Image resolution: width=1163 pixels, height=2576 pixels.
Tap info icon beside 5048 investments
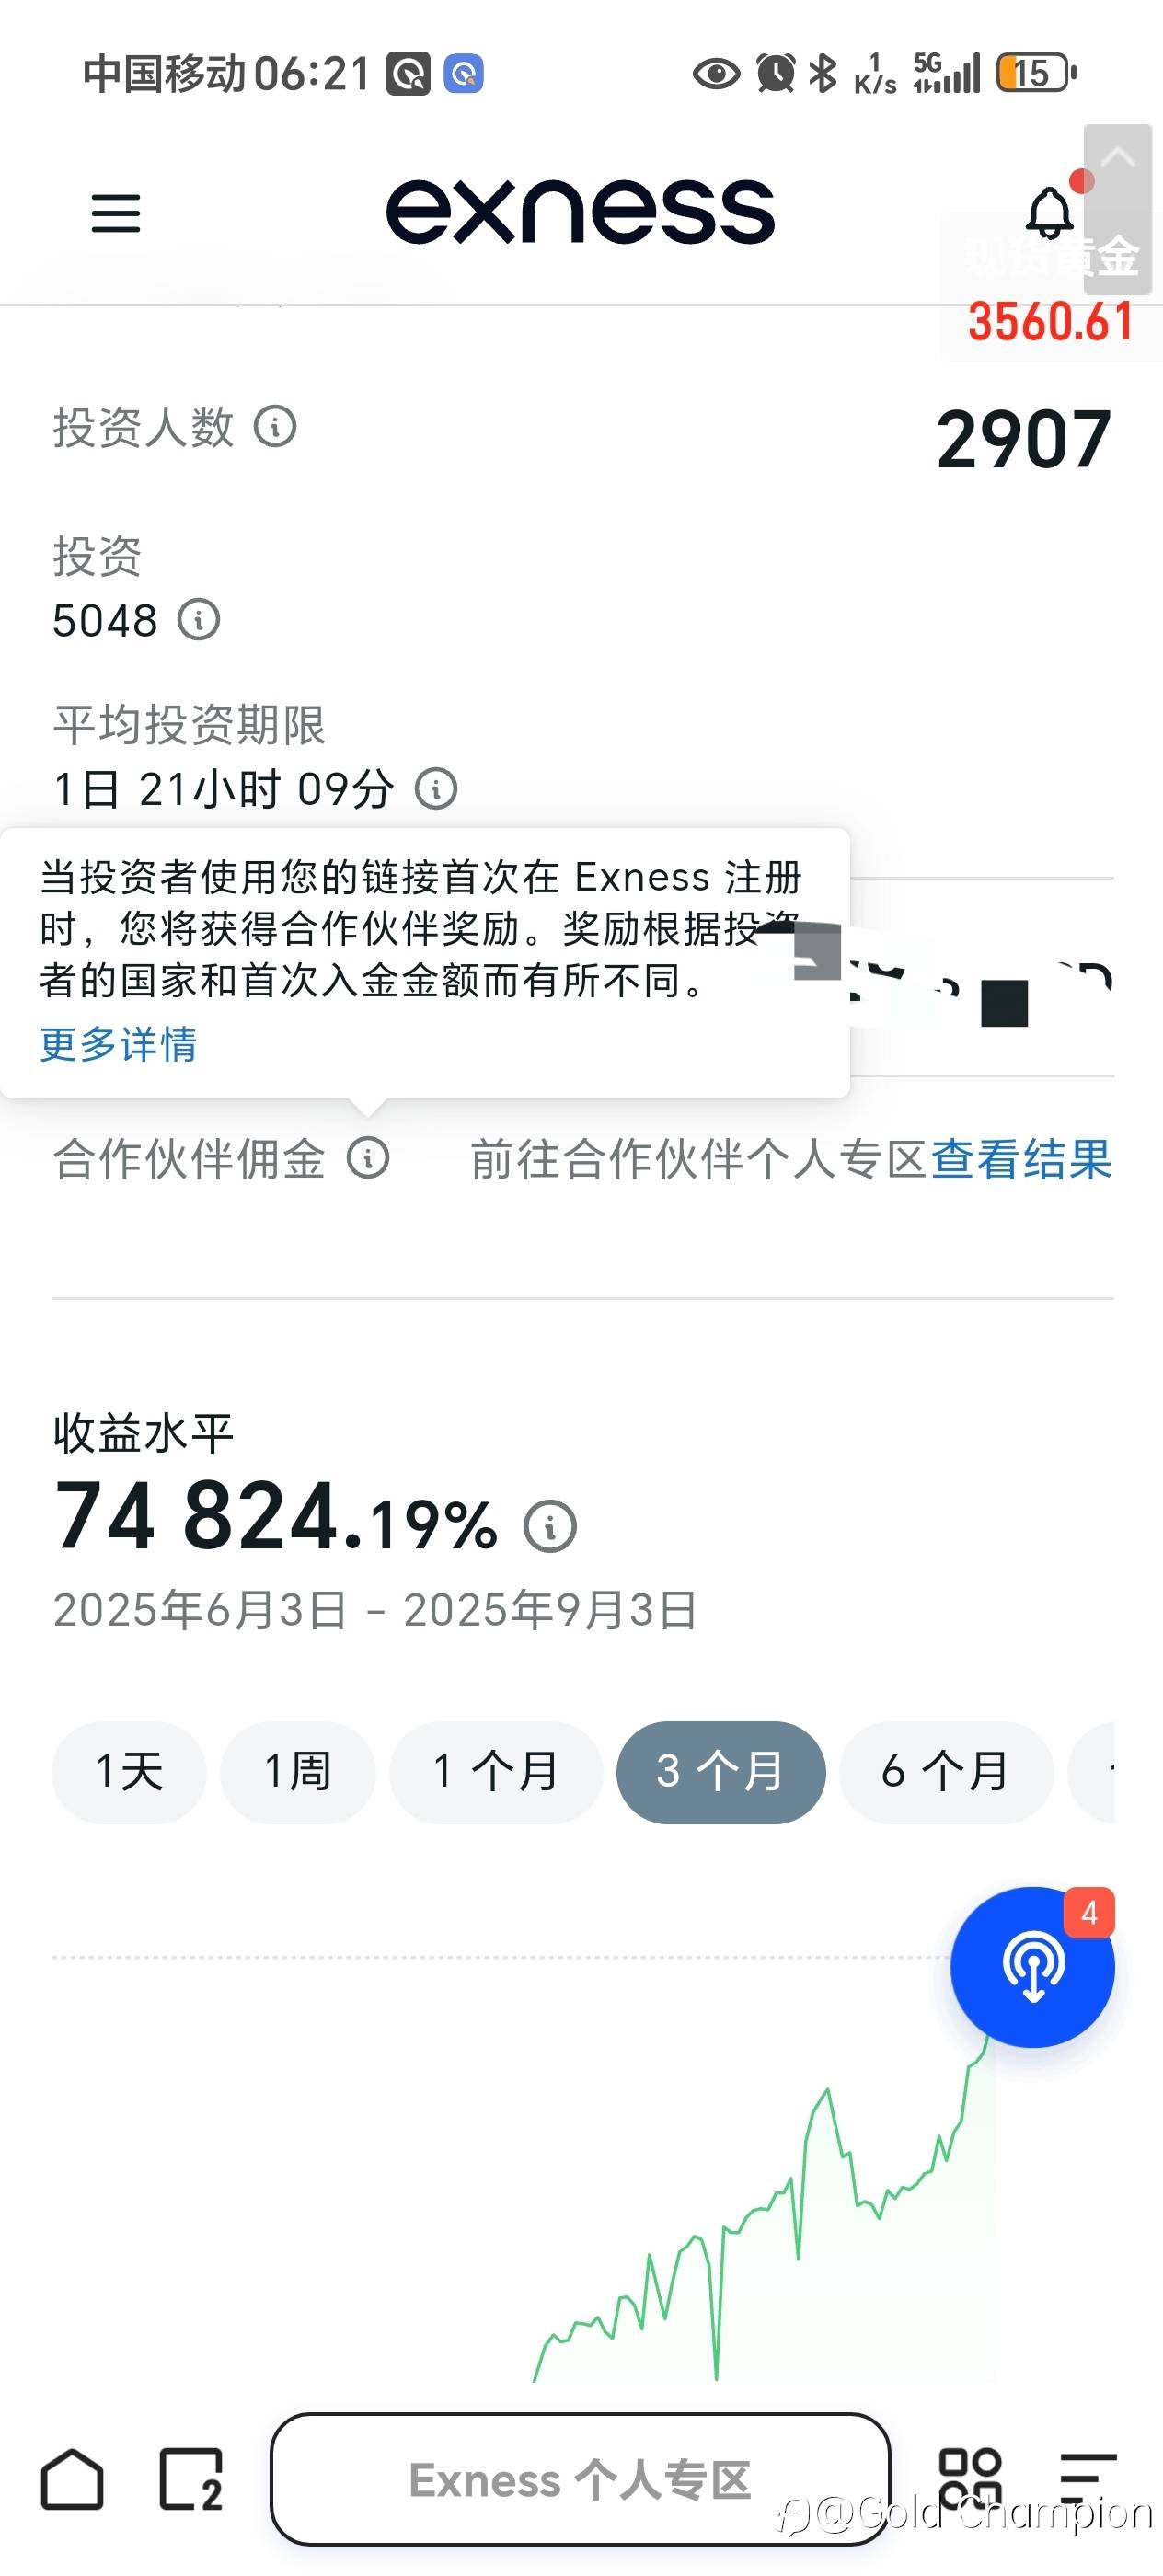pyautogui.click(x=199, y=620)
